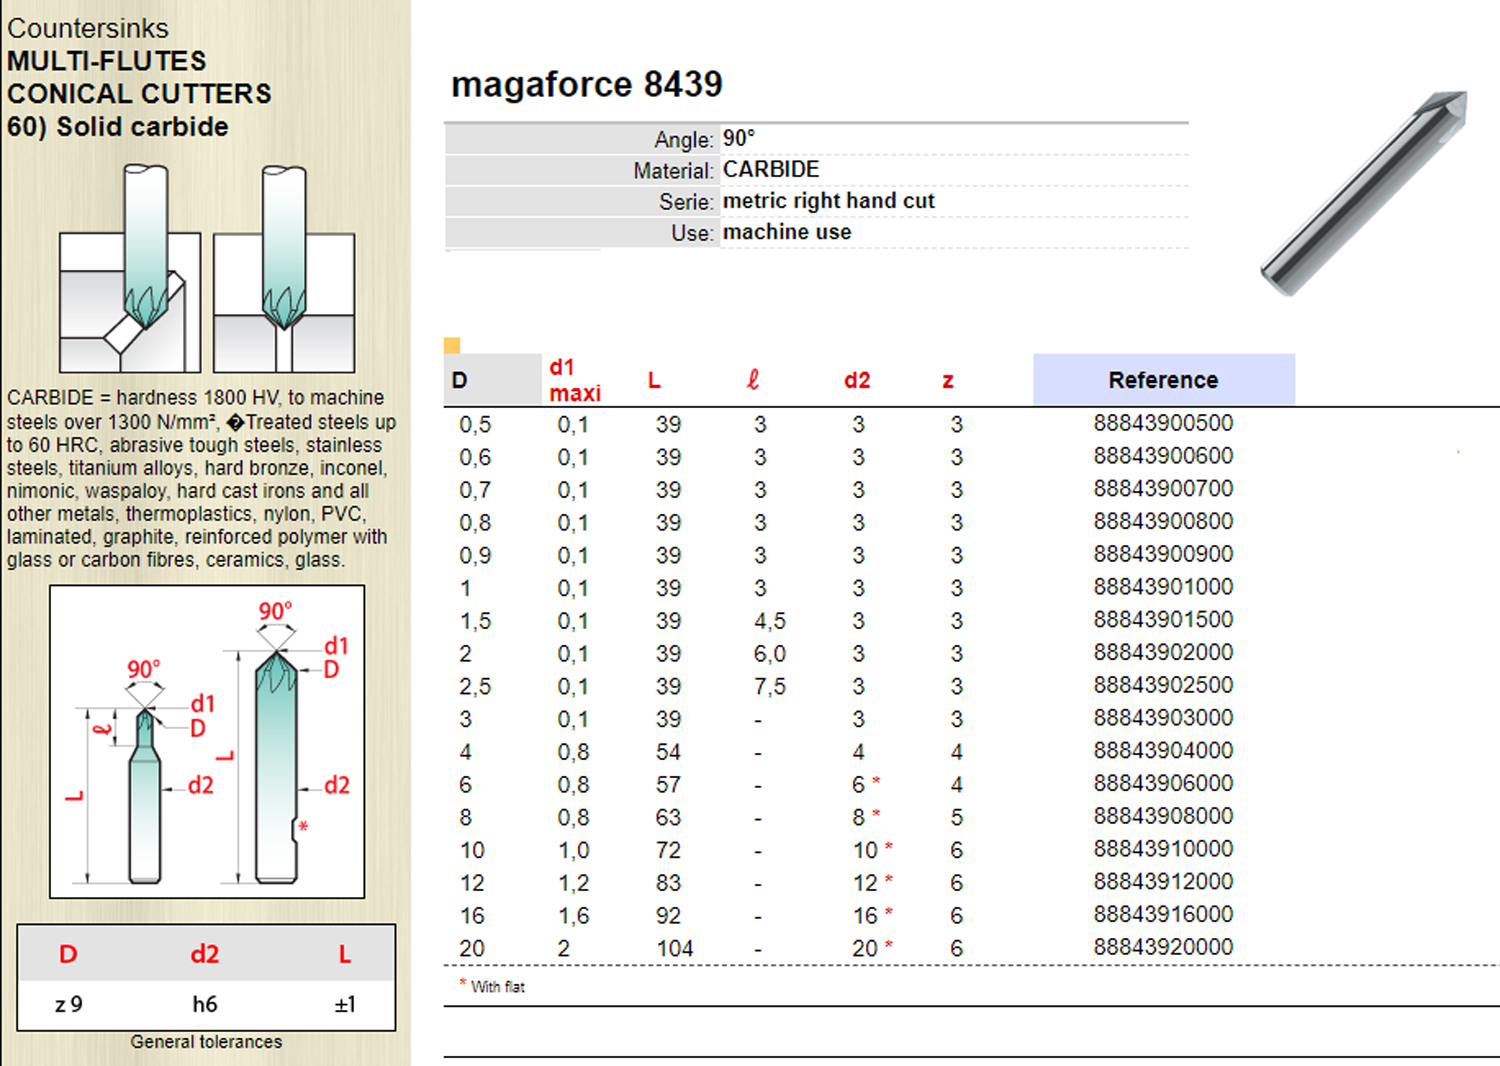Open the chamfering illustration on angled workpiece

point(130,270)
